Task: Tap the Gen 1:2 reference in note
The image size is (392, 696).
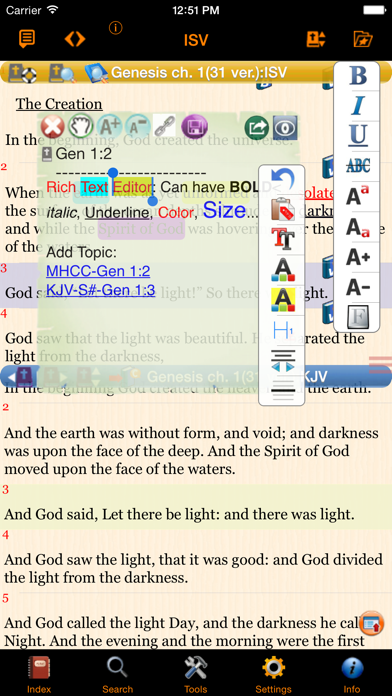Action: tap(84, 154)
